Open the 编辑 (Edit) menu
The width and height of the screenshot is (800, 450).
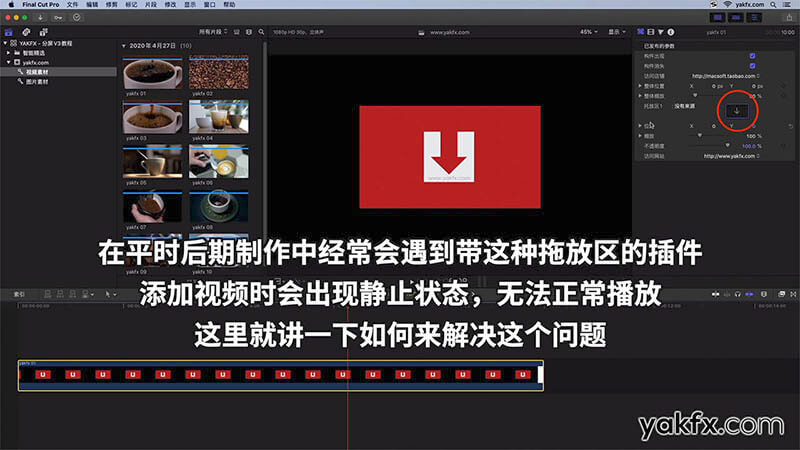coord(92,4)
